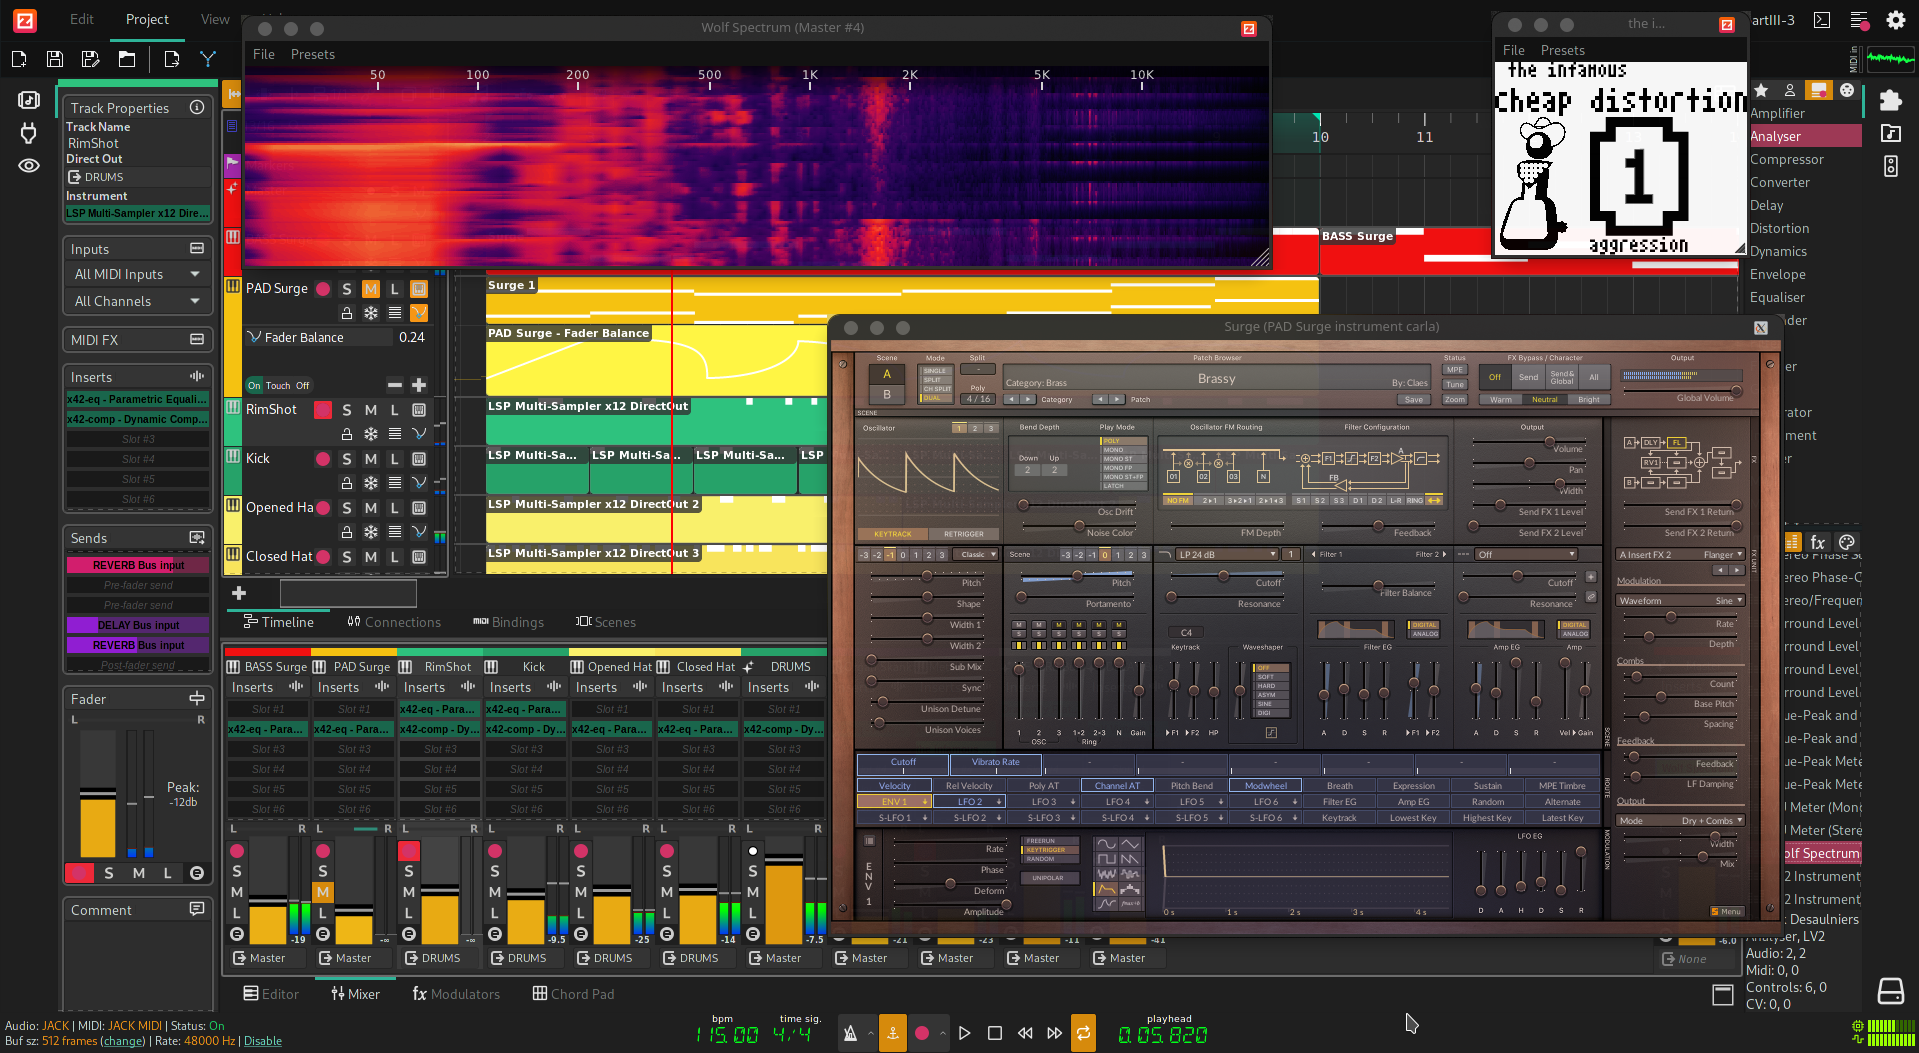Open the record options arrow in transport
Viewport: 1919px width, 1053px height.
coord(942,1033)
